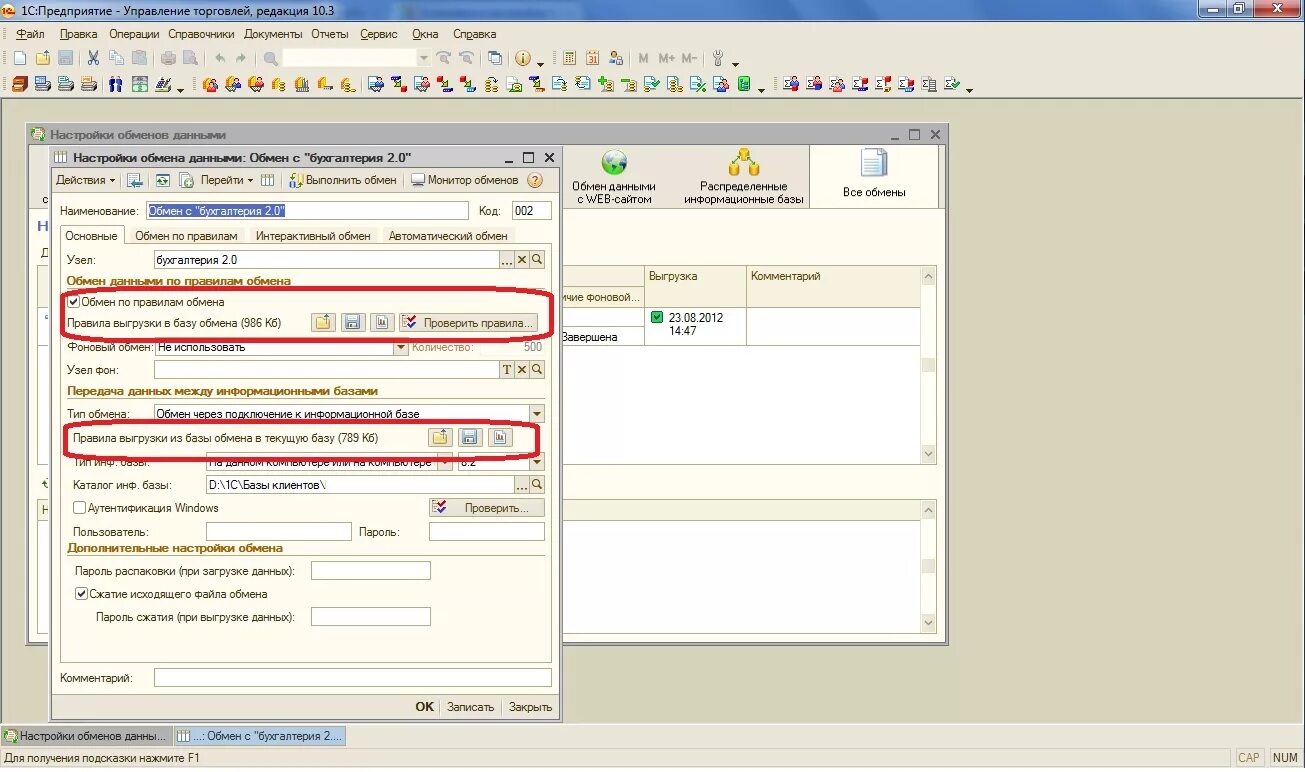The image size is (1305, 772).
Task: Open the Сервис menu
Action: 378,34
